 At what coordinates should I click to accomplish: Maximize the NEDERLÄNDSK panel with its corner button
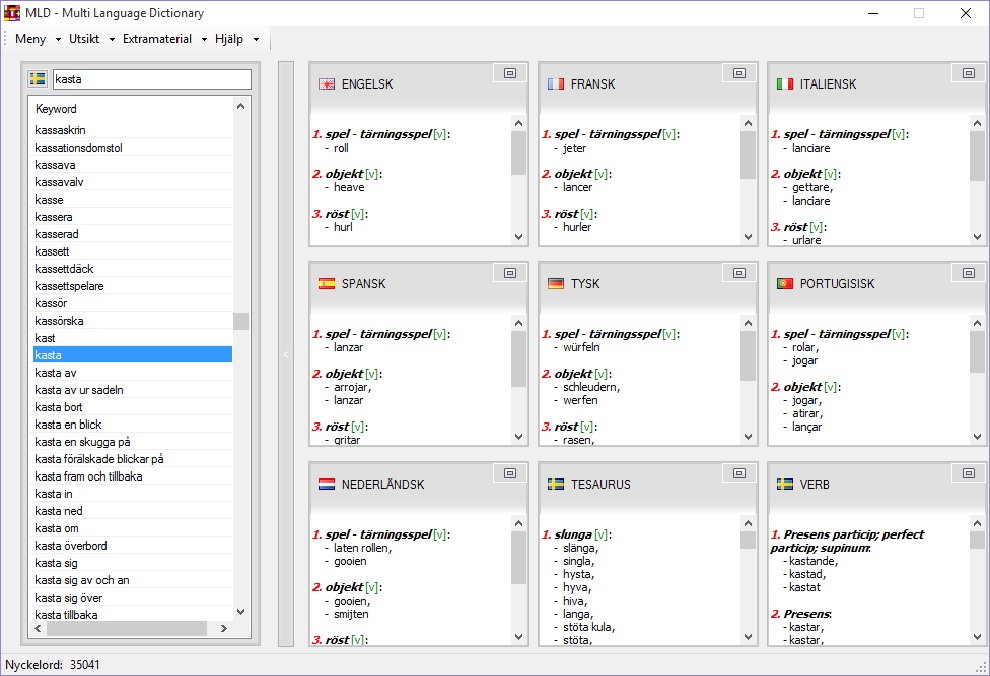tap(510, 473)
